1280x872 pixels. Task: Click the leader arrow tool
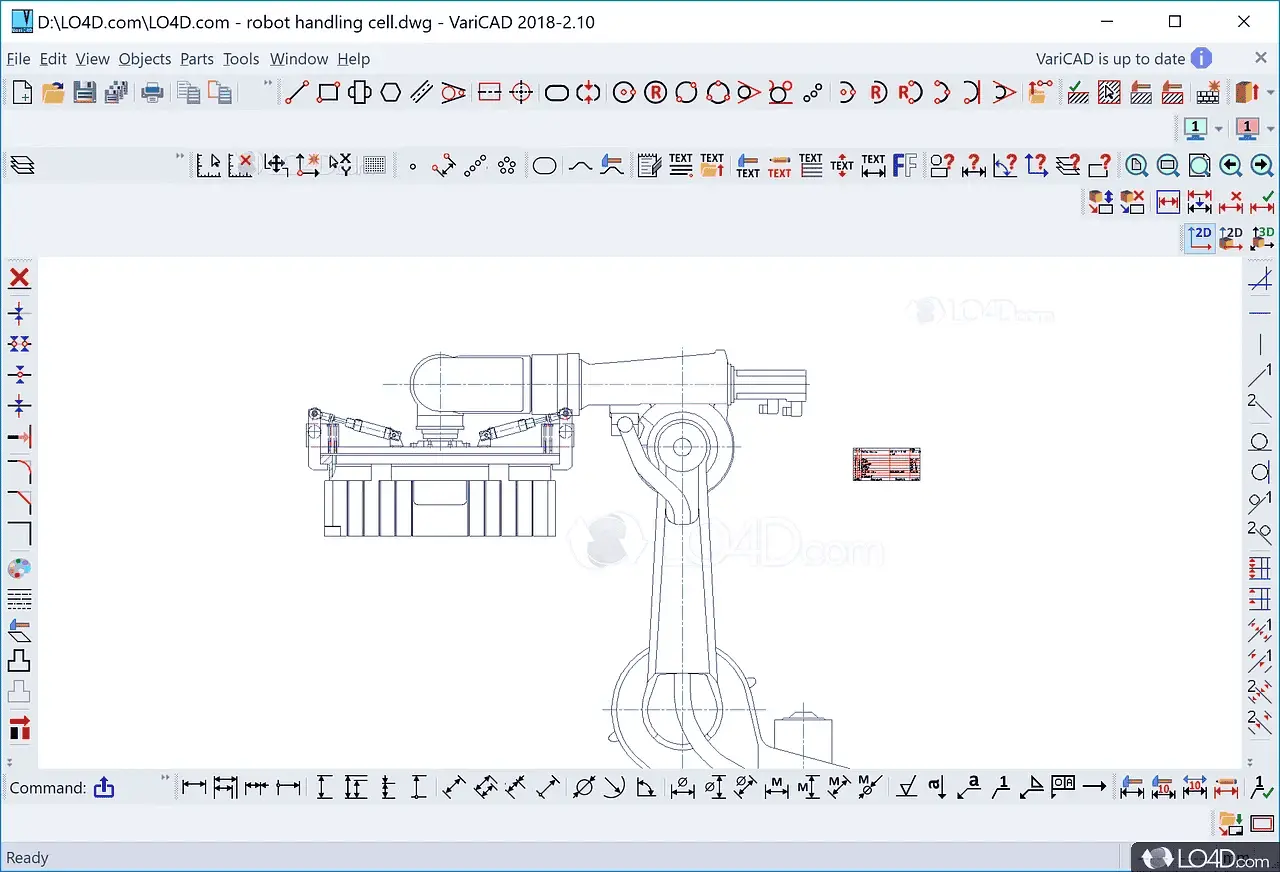[1095, 787]
